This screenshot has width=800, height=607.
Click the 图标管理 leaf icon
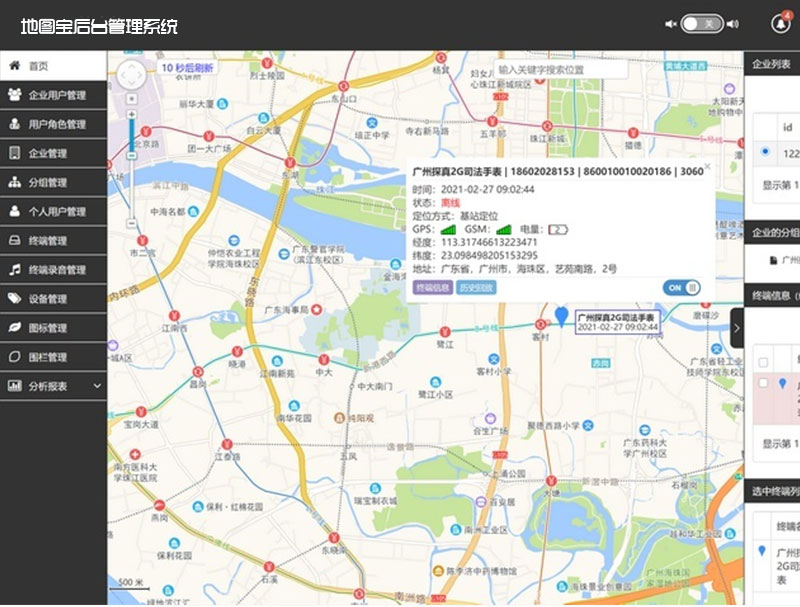click(x=15, y=327)
